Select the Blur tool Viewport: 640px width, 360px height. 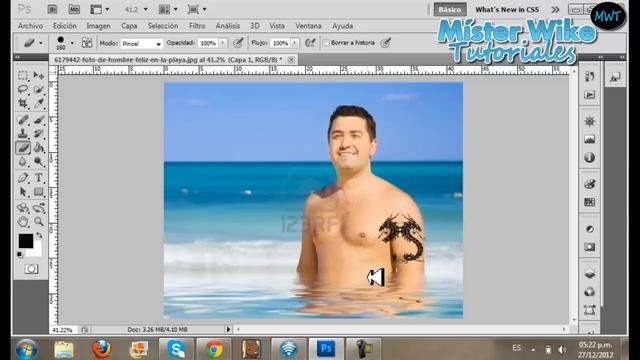point(23,162)
